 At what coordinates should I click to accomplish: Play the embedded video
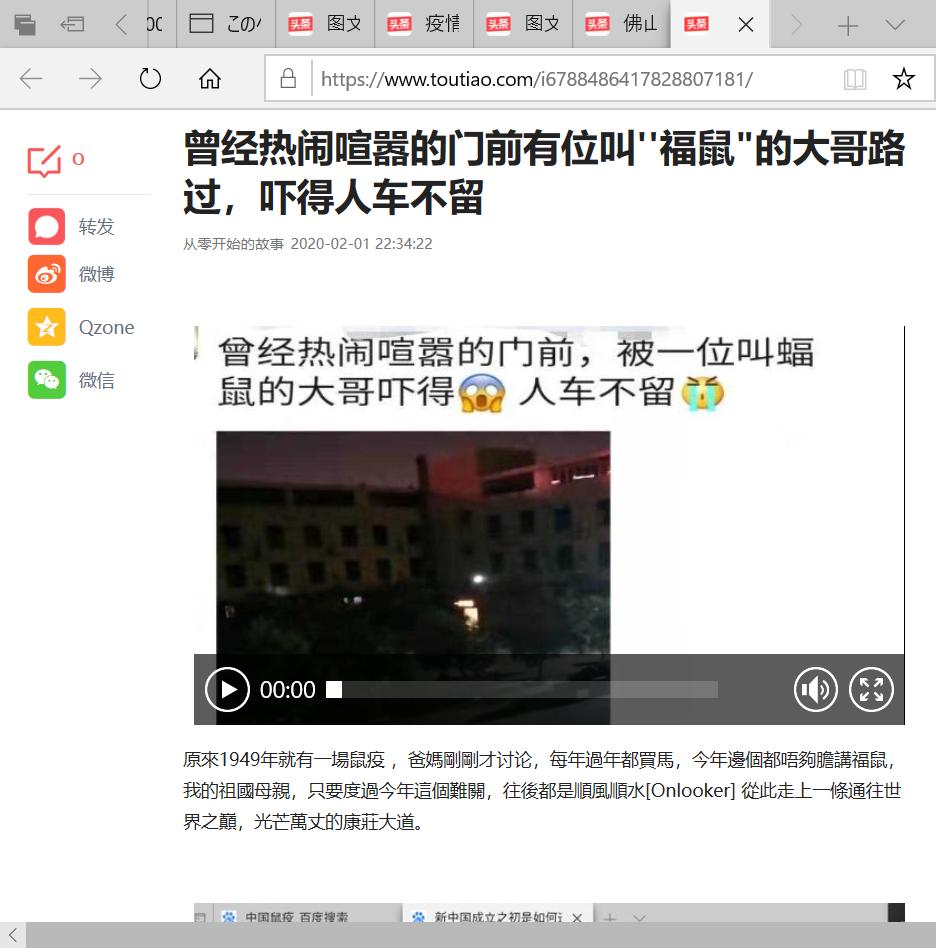tap(227, 689)
